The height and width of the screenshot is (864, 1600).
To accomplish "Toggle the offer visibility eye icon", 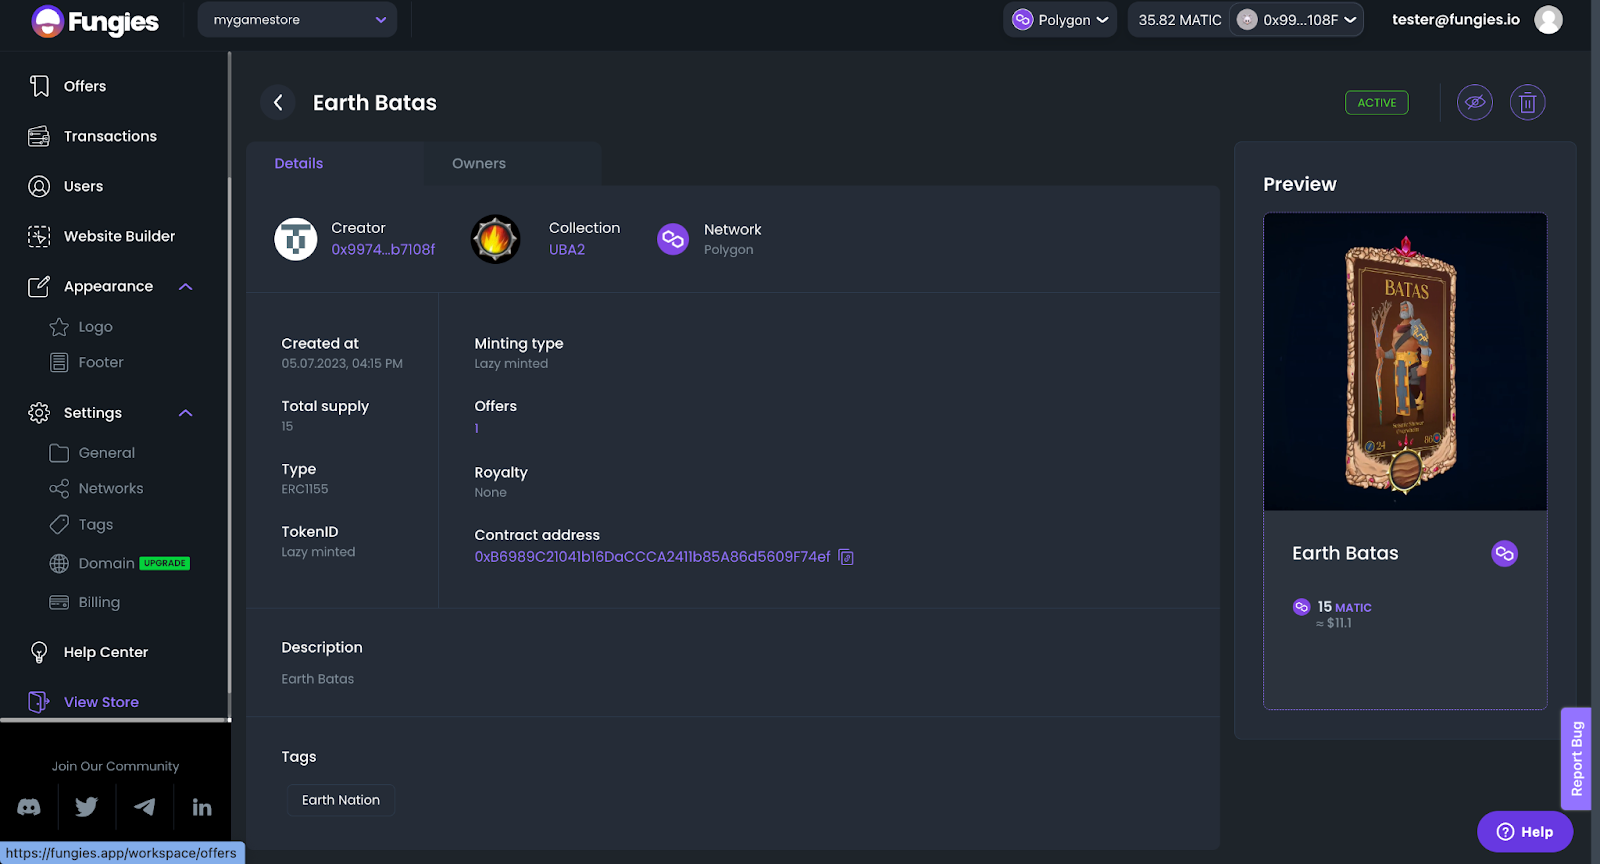I will (1474, 102).
